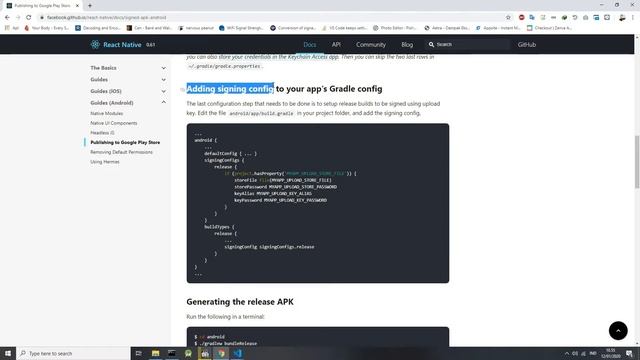
Task: Show hidden system tray icons
Action: pos(567,353)
